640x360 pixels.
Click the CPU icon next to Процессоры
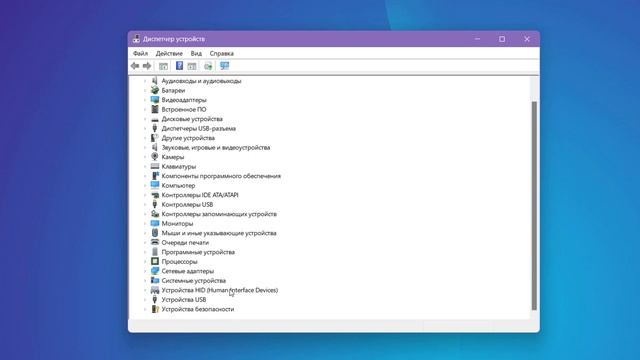pyautogui.click(x=155, y=261)
